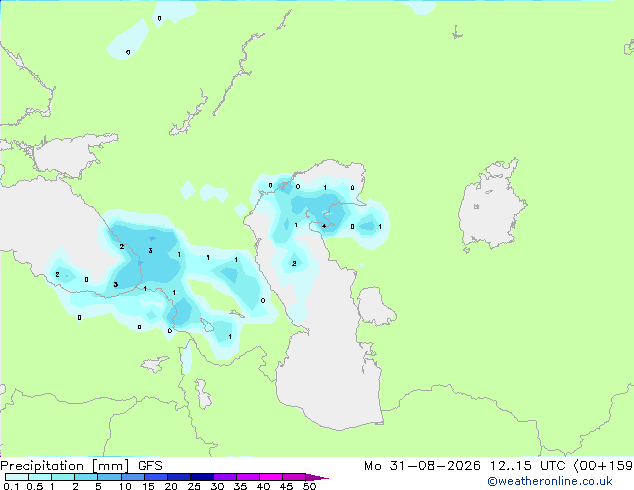Viewport: 634px width, 490px height.
Task: Click the legend scale label '15'
Action: point(148,486)
